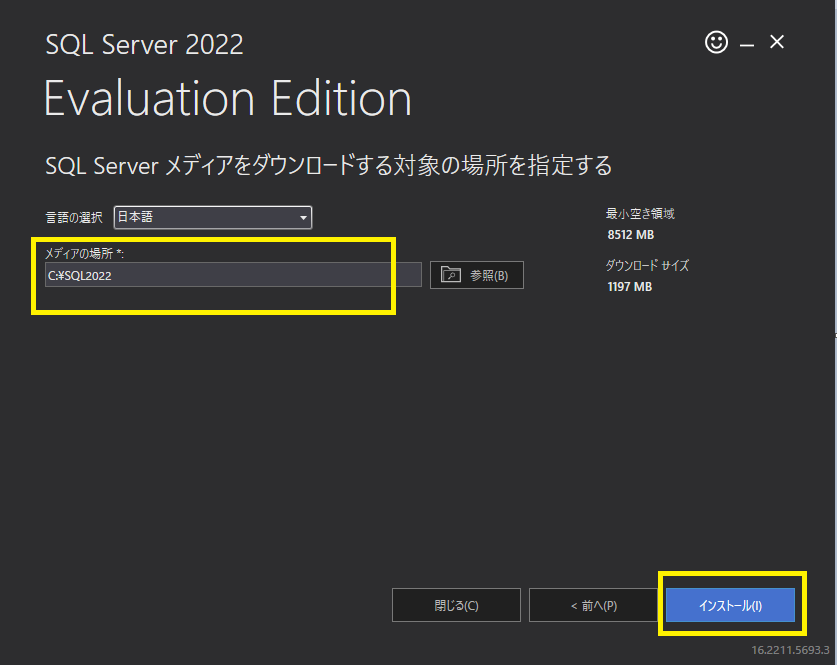The image size is (837, 665).
Task: Click the version number 16.2211.5693.3
Action: 790,650
